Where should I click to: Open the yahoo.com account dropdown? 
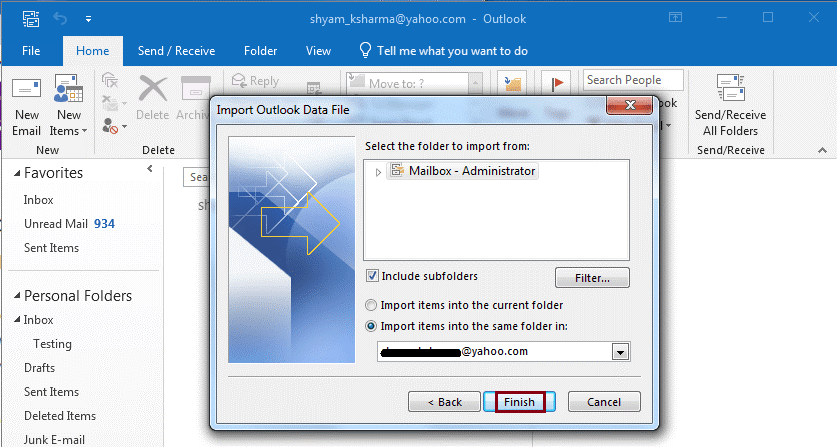point(620,352)
